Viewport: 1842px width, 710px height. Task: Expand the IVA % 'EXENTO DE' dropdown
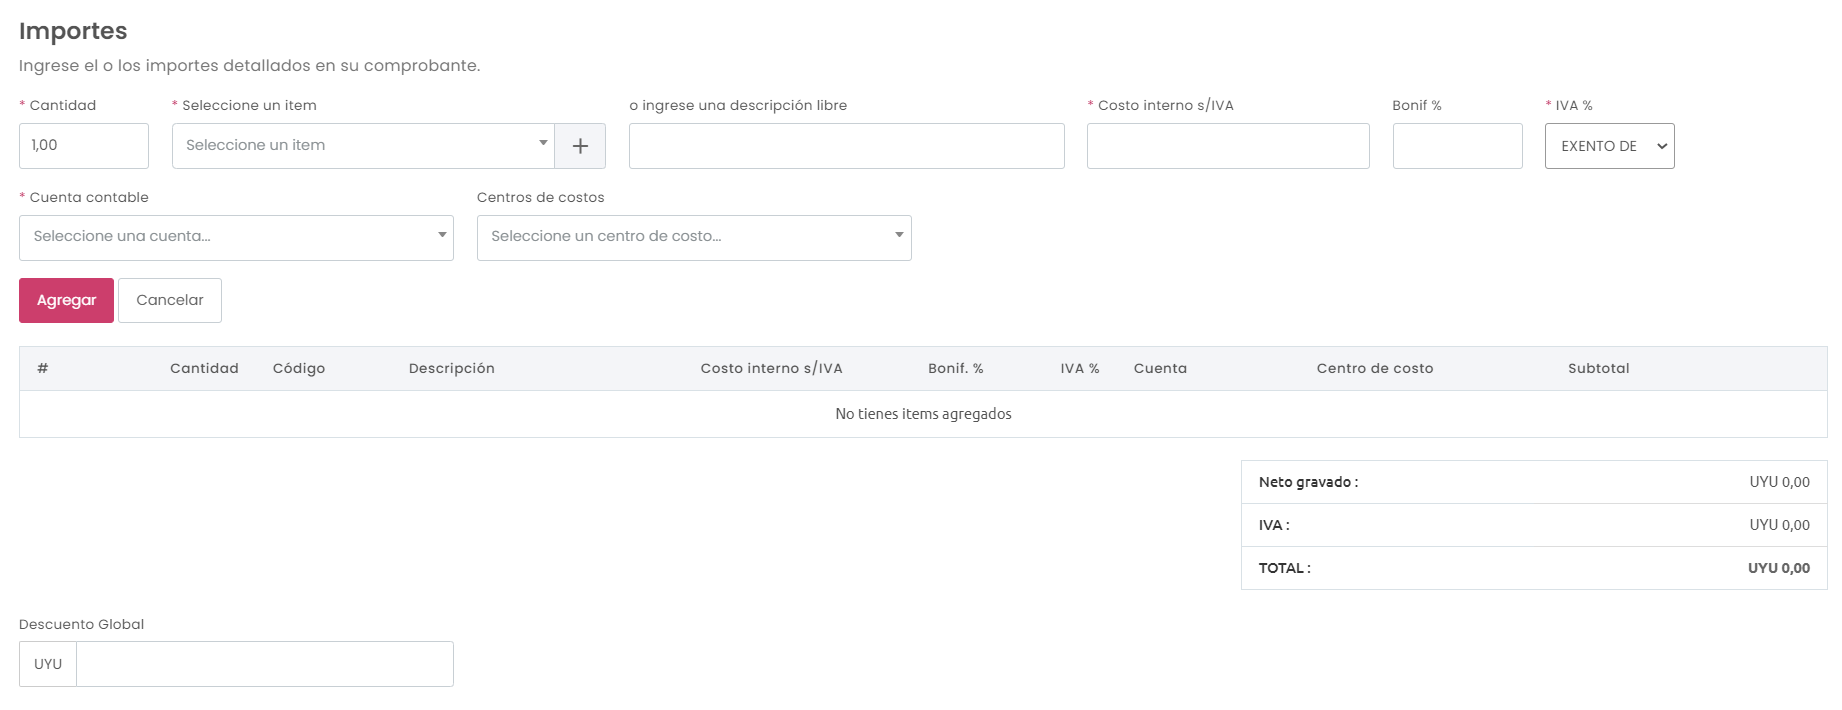1609,146
